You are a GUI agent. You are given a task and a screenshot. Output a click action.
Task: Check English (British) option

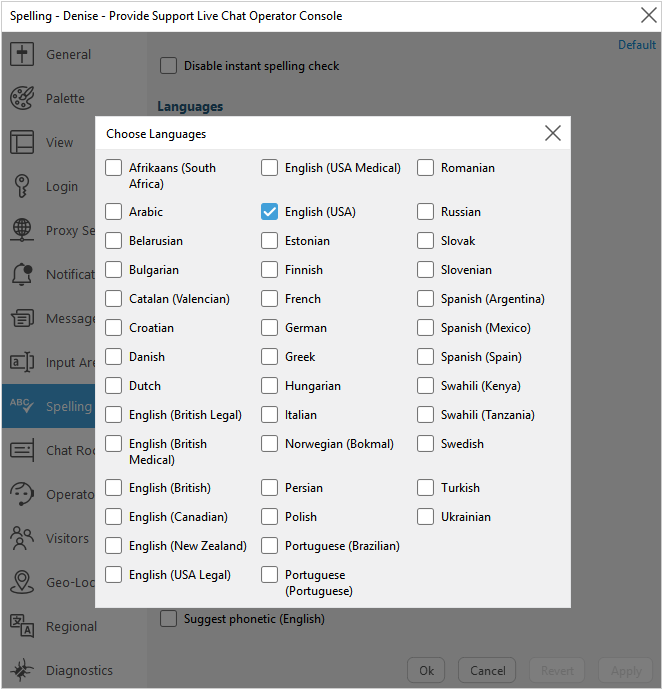114,488
